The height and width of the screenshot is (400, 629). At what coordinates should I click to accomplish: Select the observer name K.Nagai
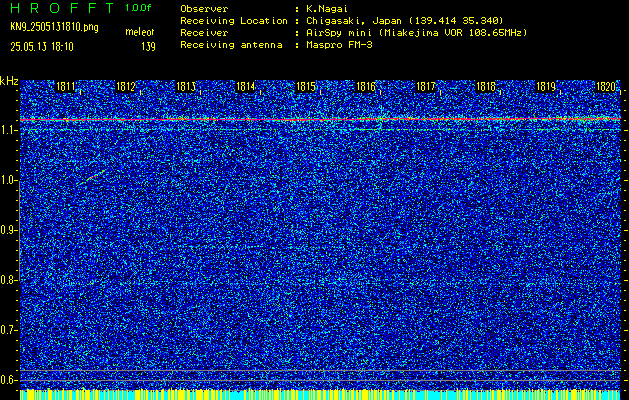(327, 9)
